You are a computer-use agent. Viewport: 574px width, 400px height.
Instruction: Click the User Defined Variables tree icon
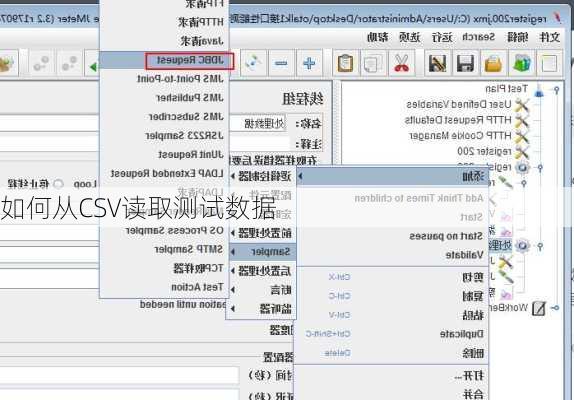[522, 105]
